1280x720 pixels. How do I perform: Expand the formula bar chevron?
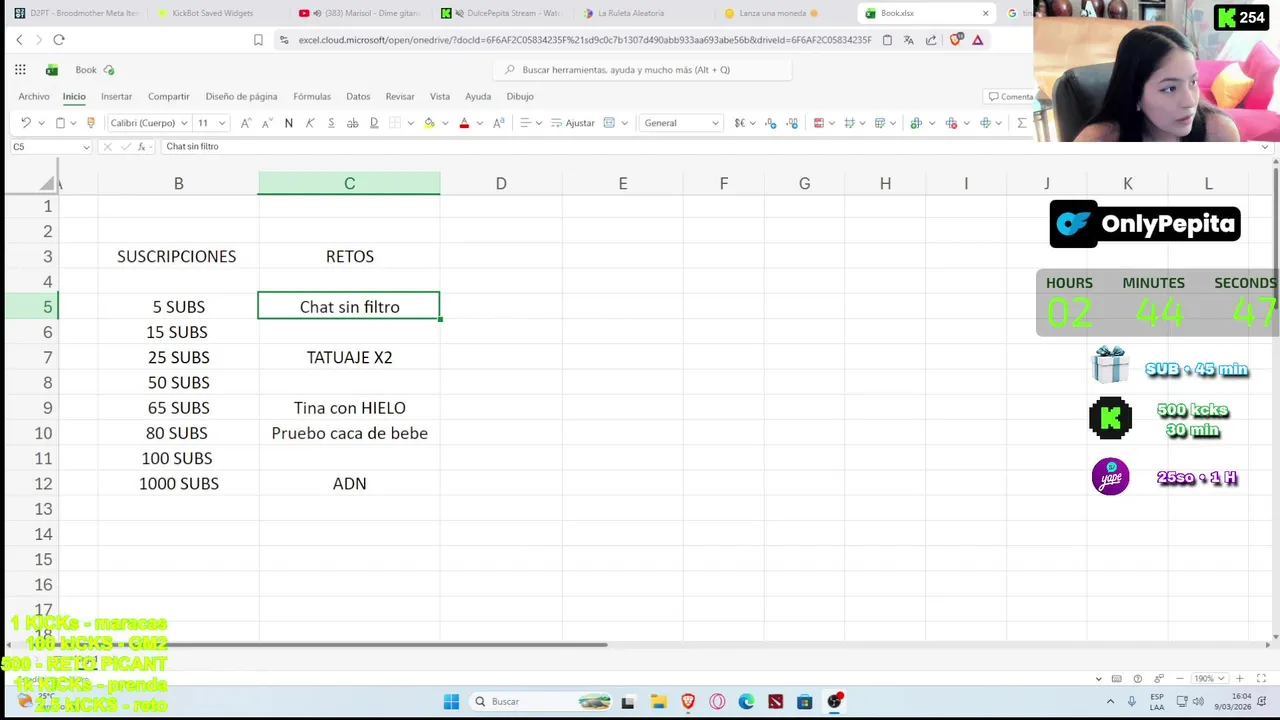1265,147
